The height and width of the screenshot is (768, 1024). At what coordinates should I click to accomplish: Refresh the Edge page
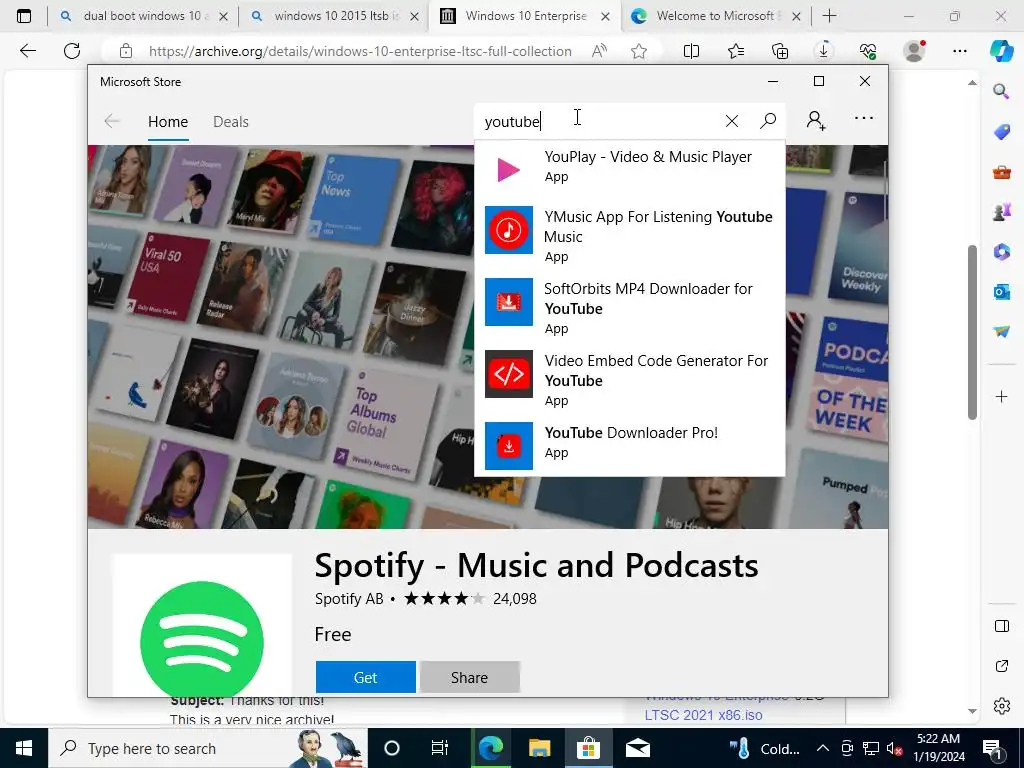point(72,51)
